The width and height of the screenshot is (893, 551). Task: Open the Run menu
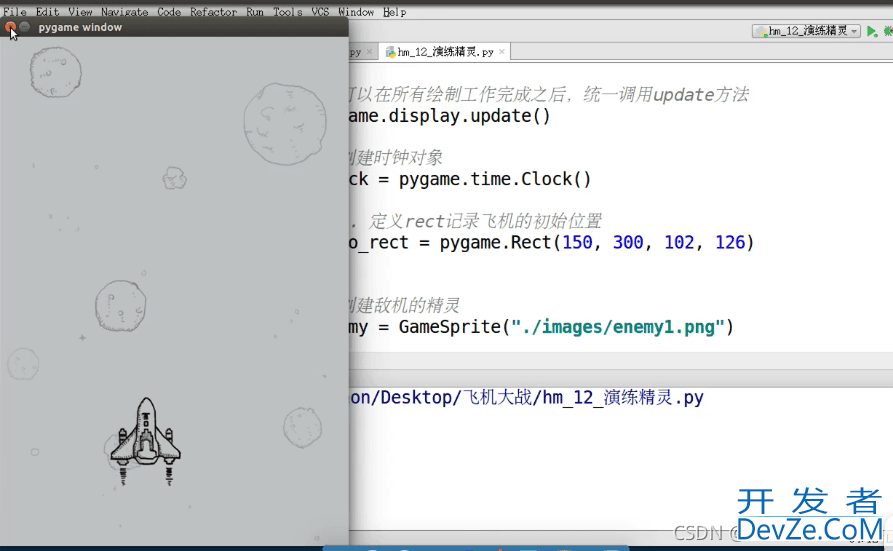(x=255, y=11)
